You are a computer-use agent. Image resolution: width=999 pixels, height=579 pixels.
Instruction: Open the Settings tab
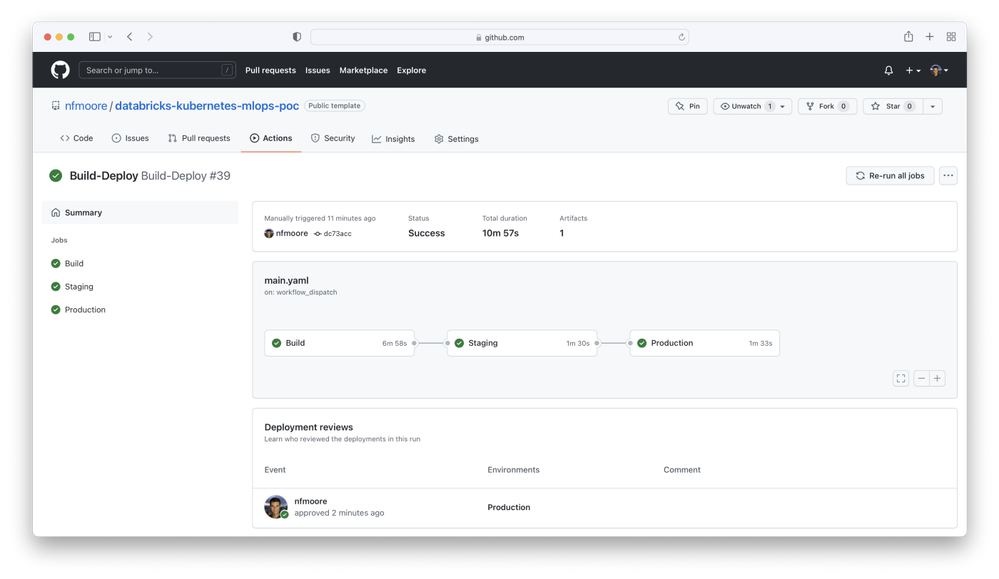(x=456, y=139)
